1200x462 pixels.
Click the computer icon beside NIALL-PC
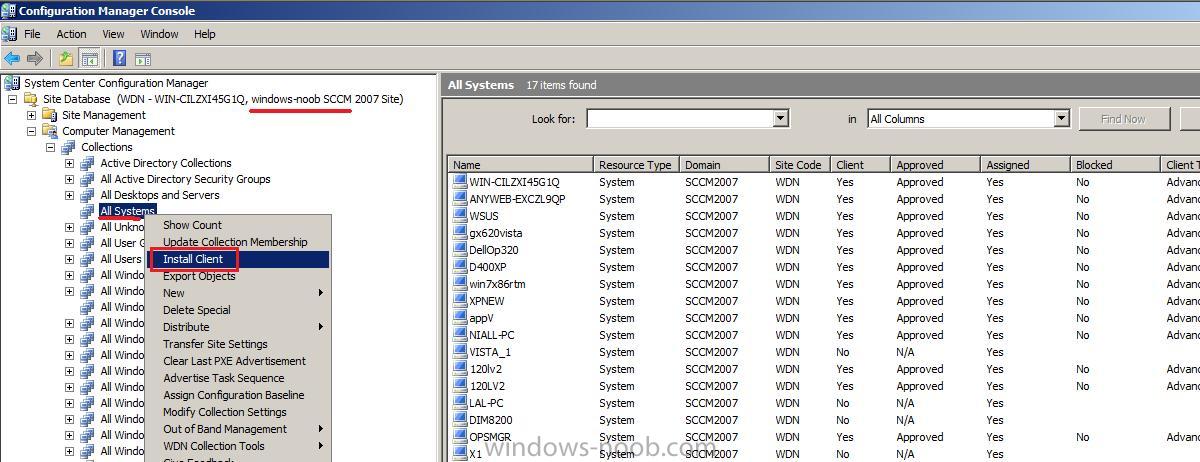coord(460,335)
